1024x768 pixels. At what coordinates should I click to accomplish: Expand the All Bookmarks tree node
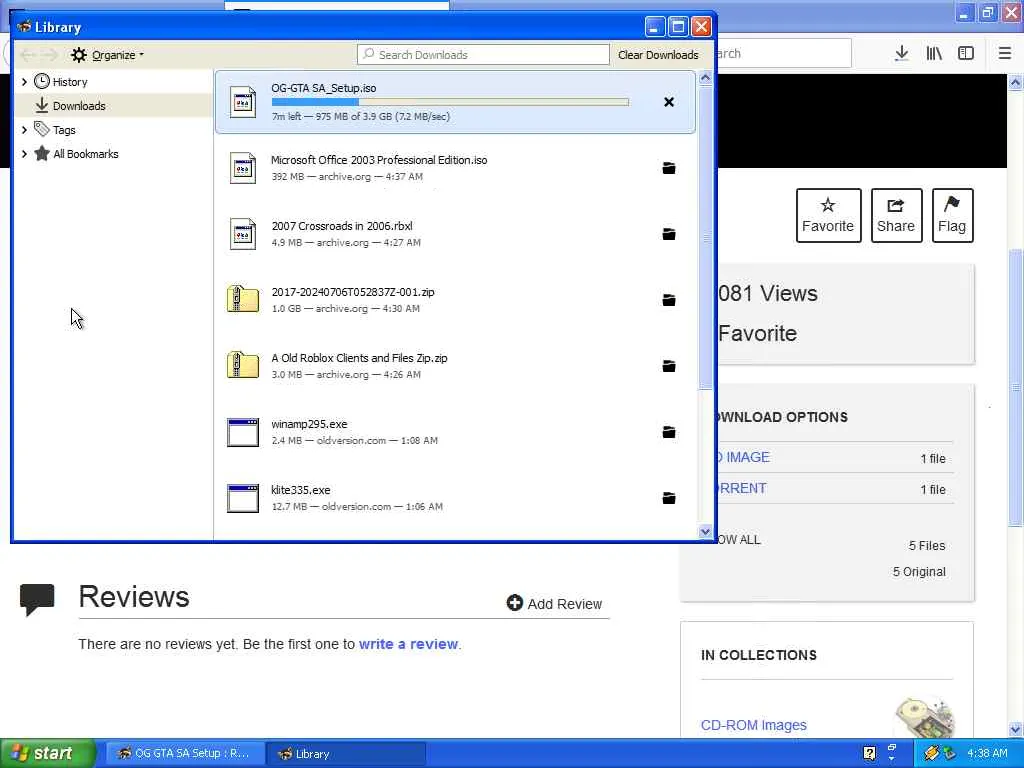click(x=24, y=154)
